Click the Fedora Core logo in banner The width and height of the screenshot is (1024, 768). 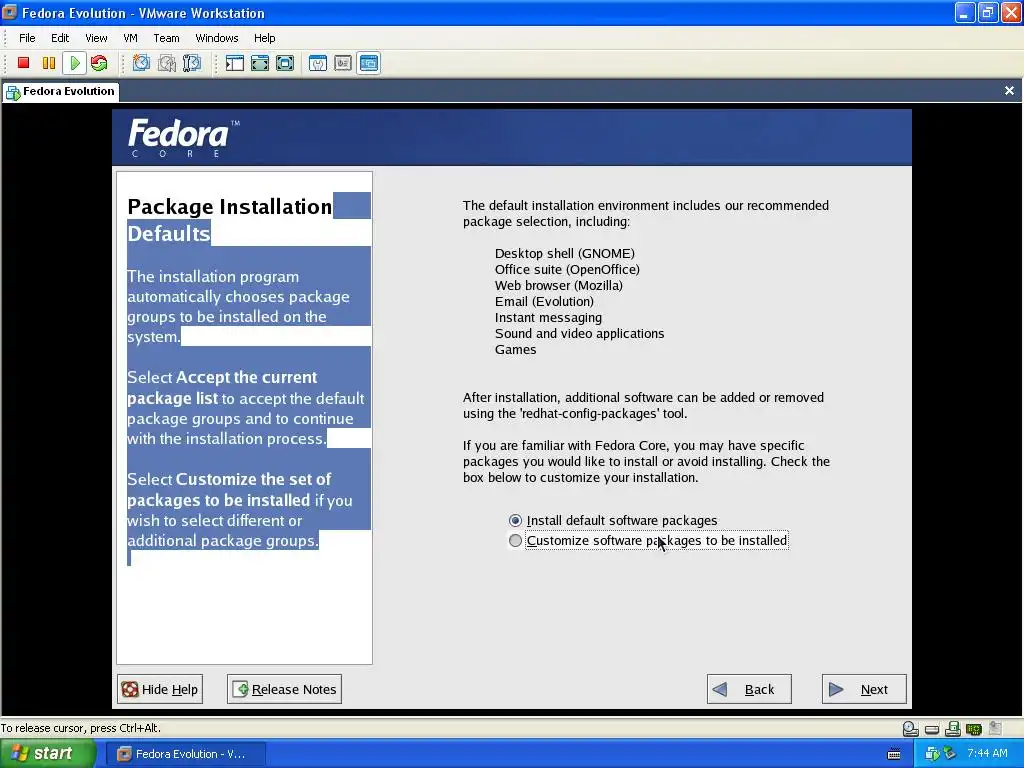(x=184, y=138)
